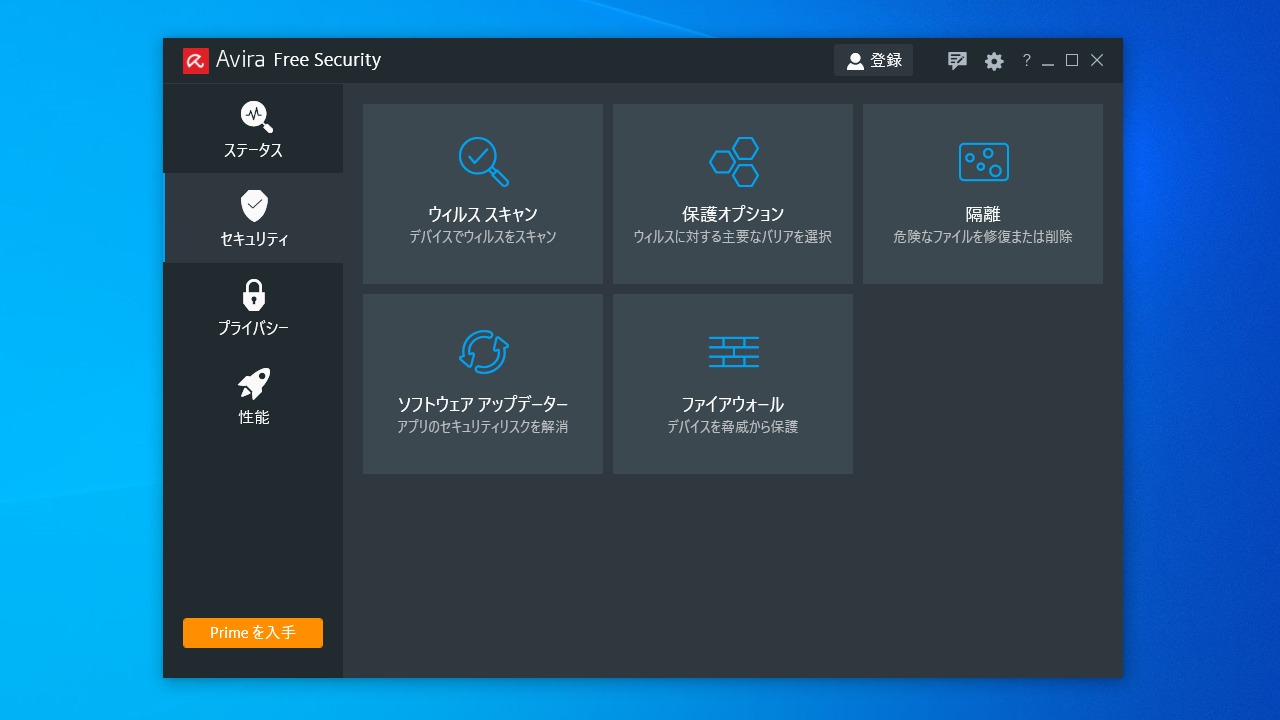The height and width of the screenshot is (720, 1280).
Task: Click the status pulse magnifier icon
Action: point(256,116)
